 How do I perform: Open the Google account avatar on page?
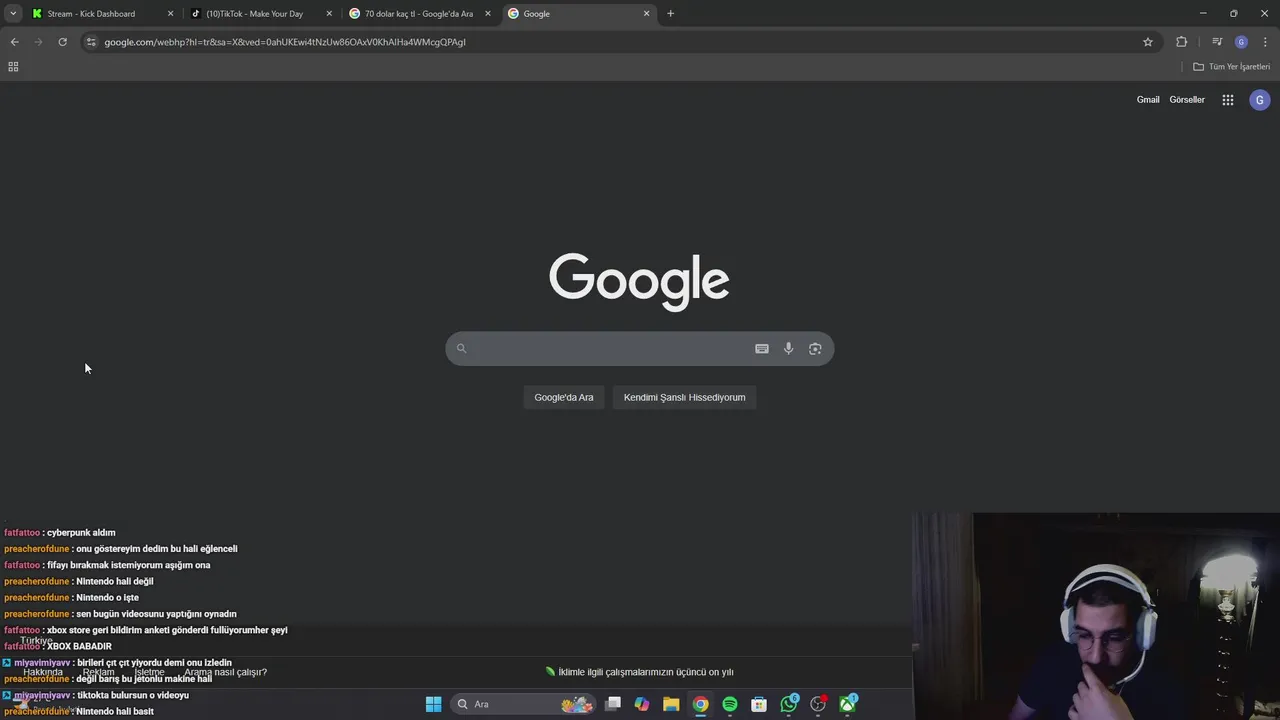1260,100
